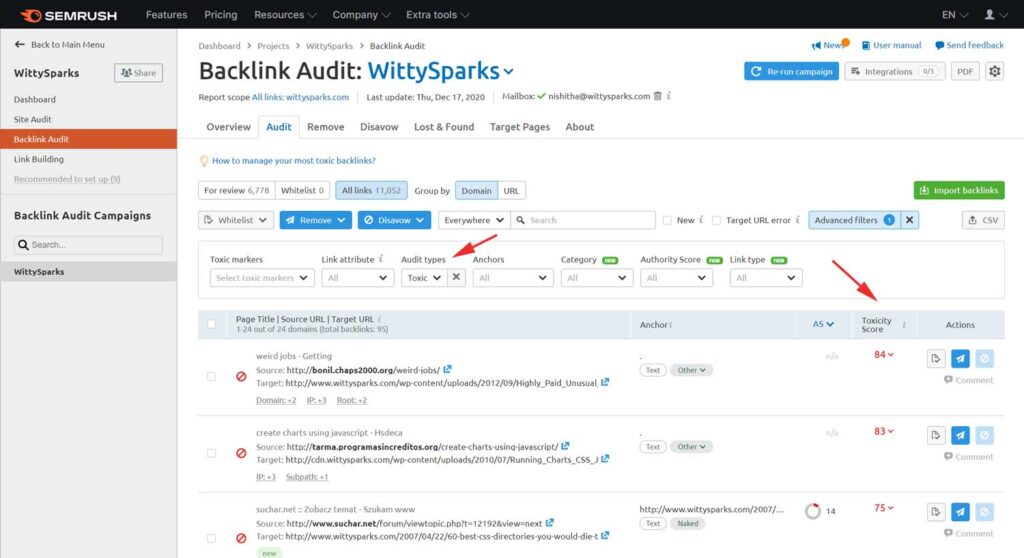Click info icon next to Link attribute

click(381, 259)
